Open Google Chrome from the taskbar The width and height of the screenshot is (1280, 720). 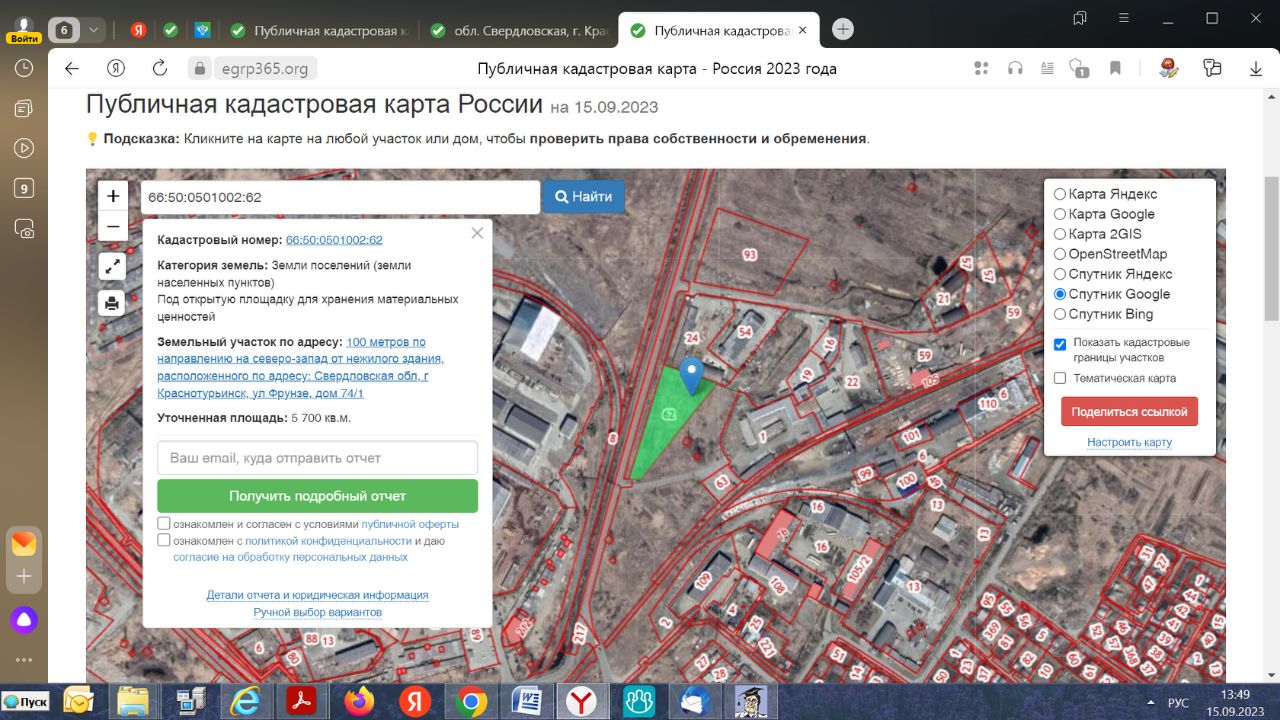pyautogui.click(x=471, y=701)
